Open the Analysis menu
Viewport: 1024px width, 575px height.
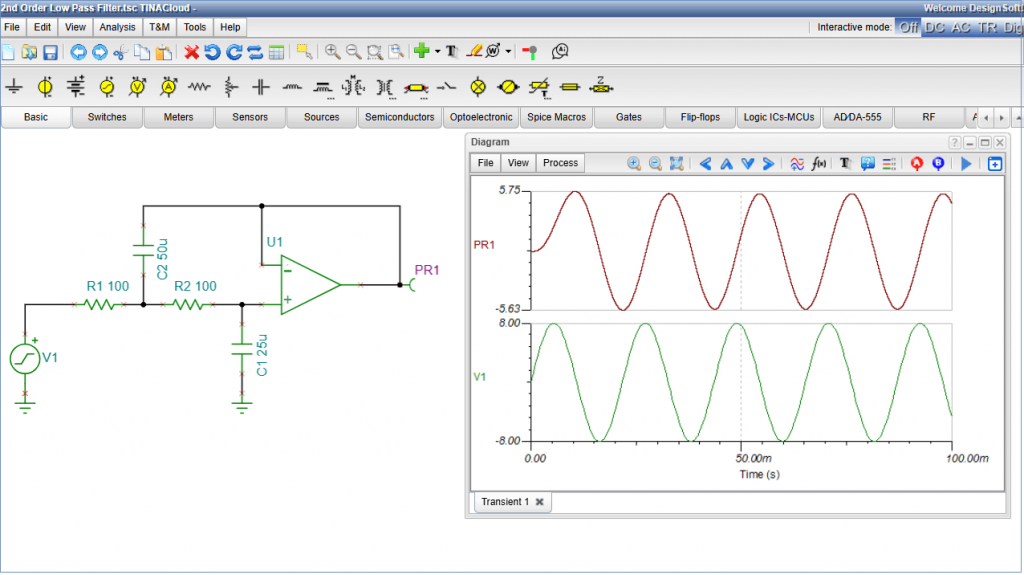pyautogui.click(x=117, y=27)
